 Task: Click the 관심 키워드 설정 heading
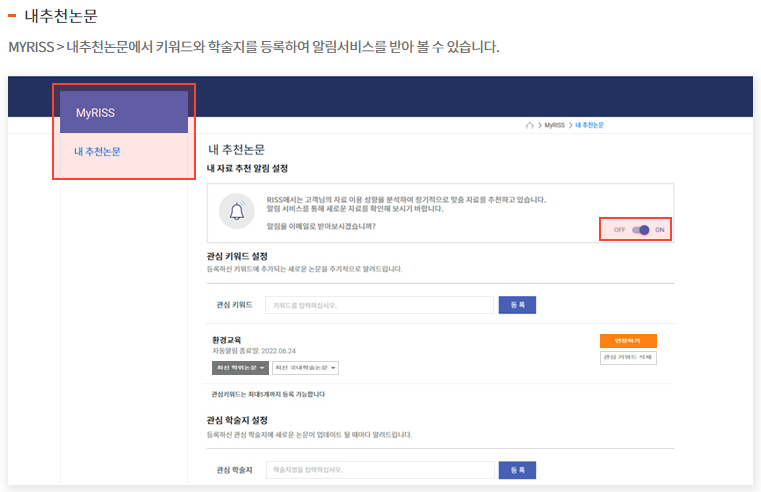[x=237, y=256]
